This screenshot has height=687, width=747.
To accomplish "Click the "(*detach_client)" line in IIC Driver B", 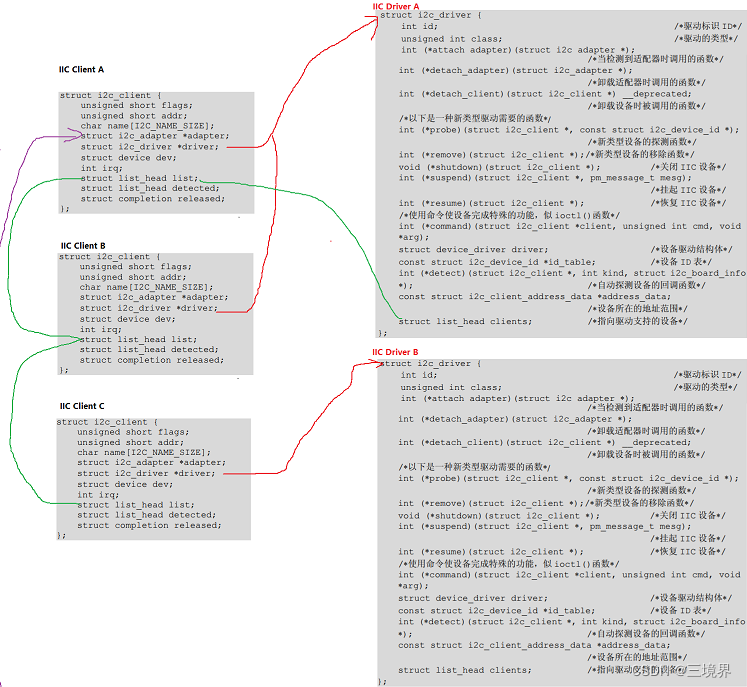I will pos(545,442).
